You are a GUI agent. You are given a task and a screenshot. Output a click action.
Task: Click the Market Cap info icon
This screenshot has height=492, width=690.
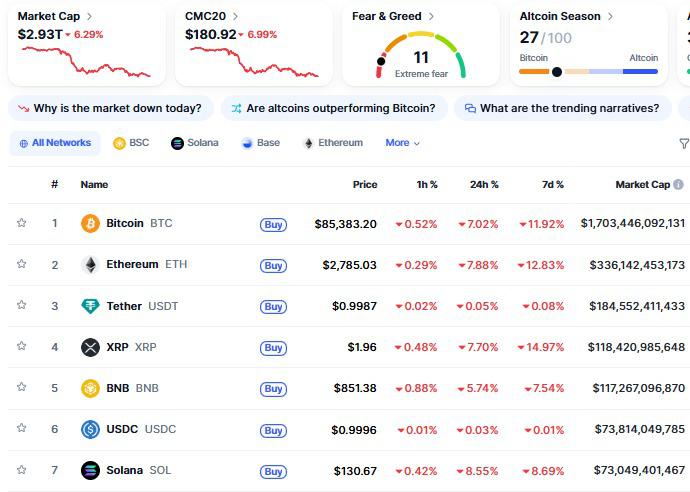[678, 185]
